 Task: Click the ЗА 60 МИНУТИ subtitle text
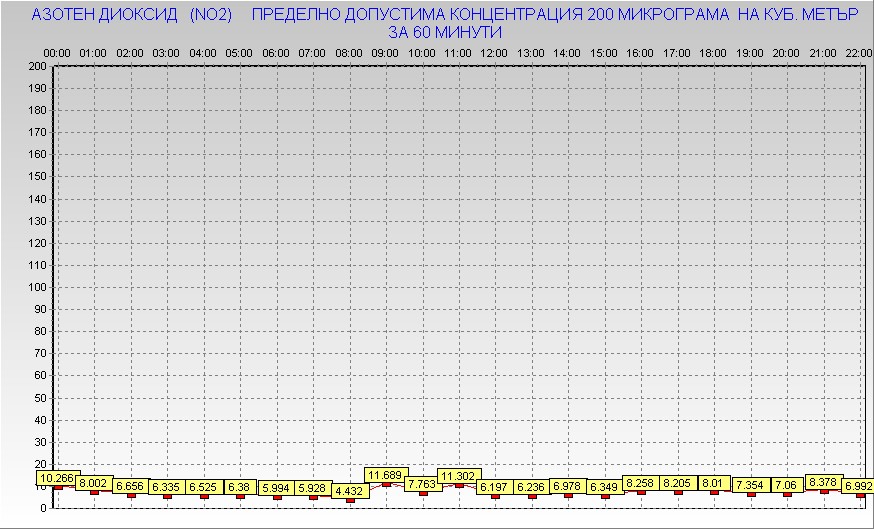click(x=445, y=33)
